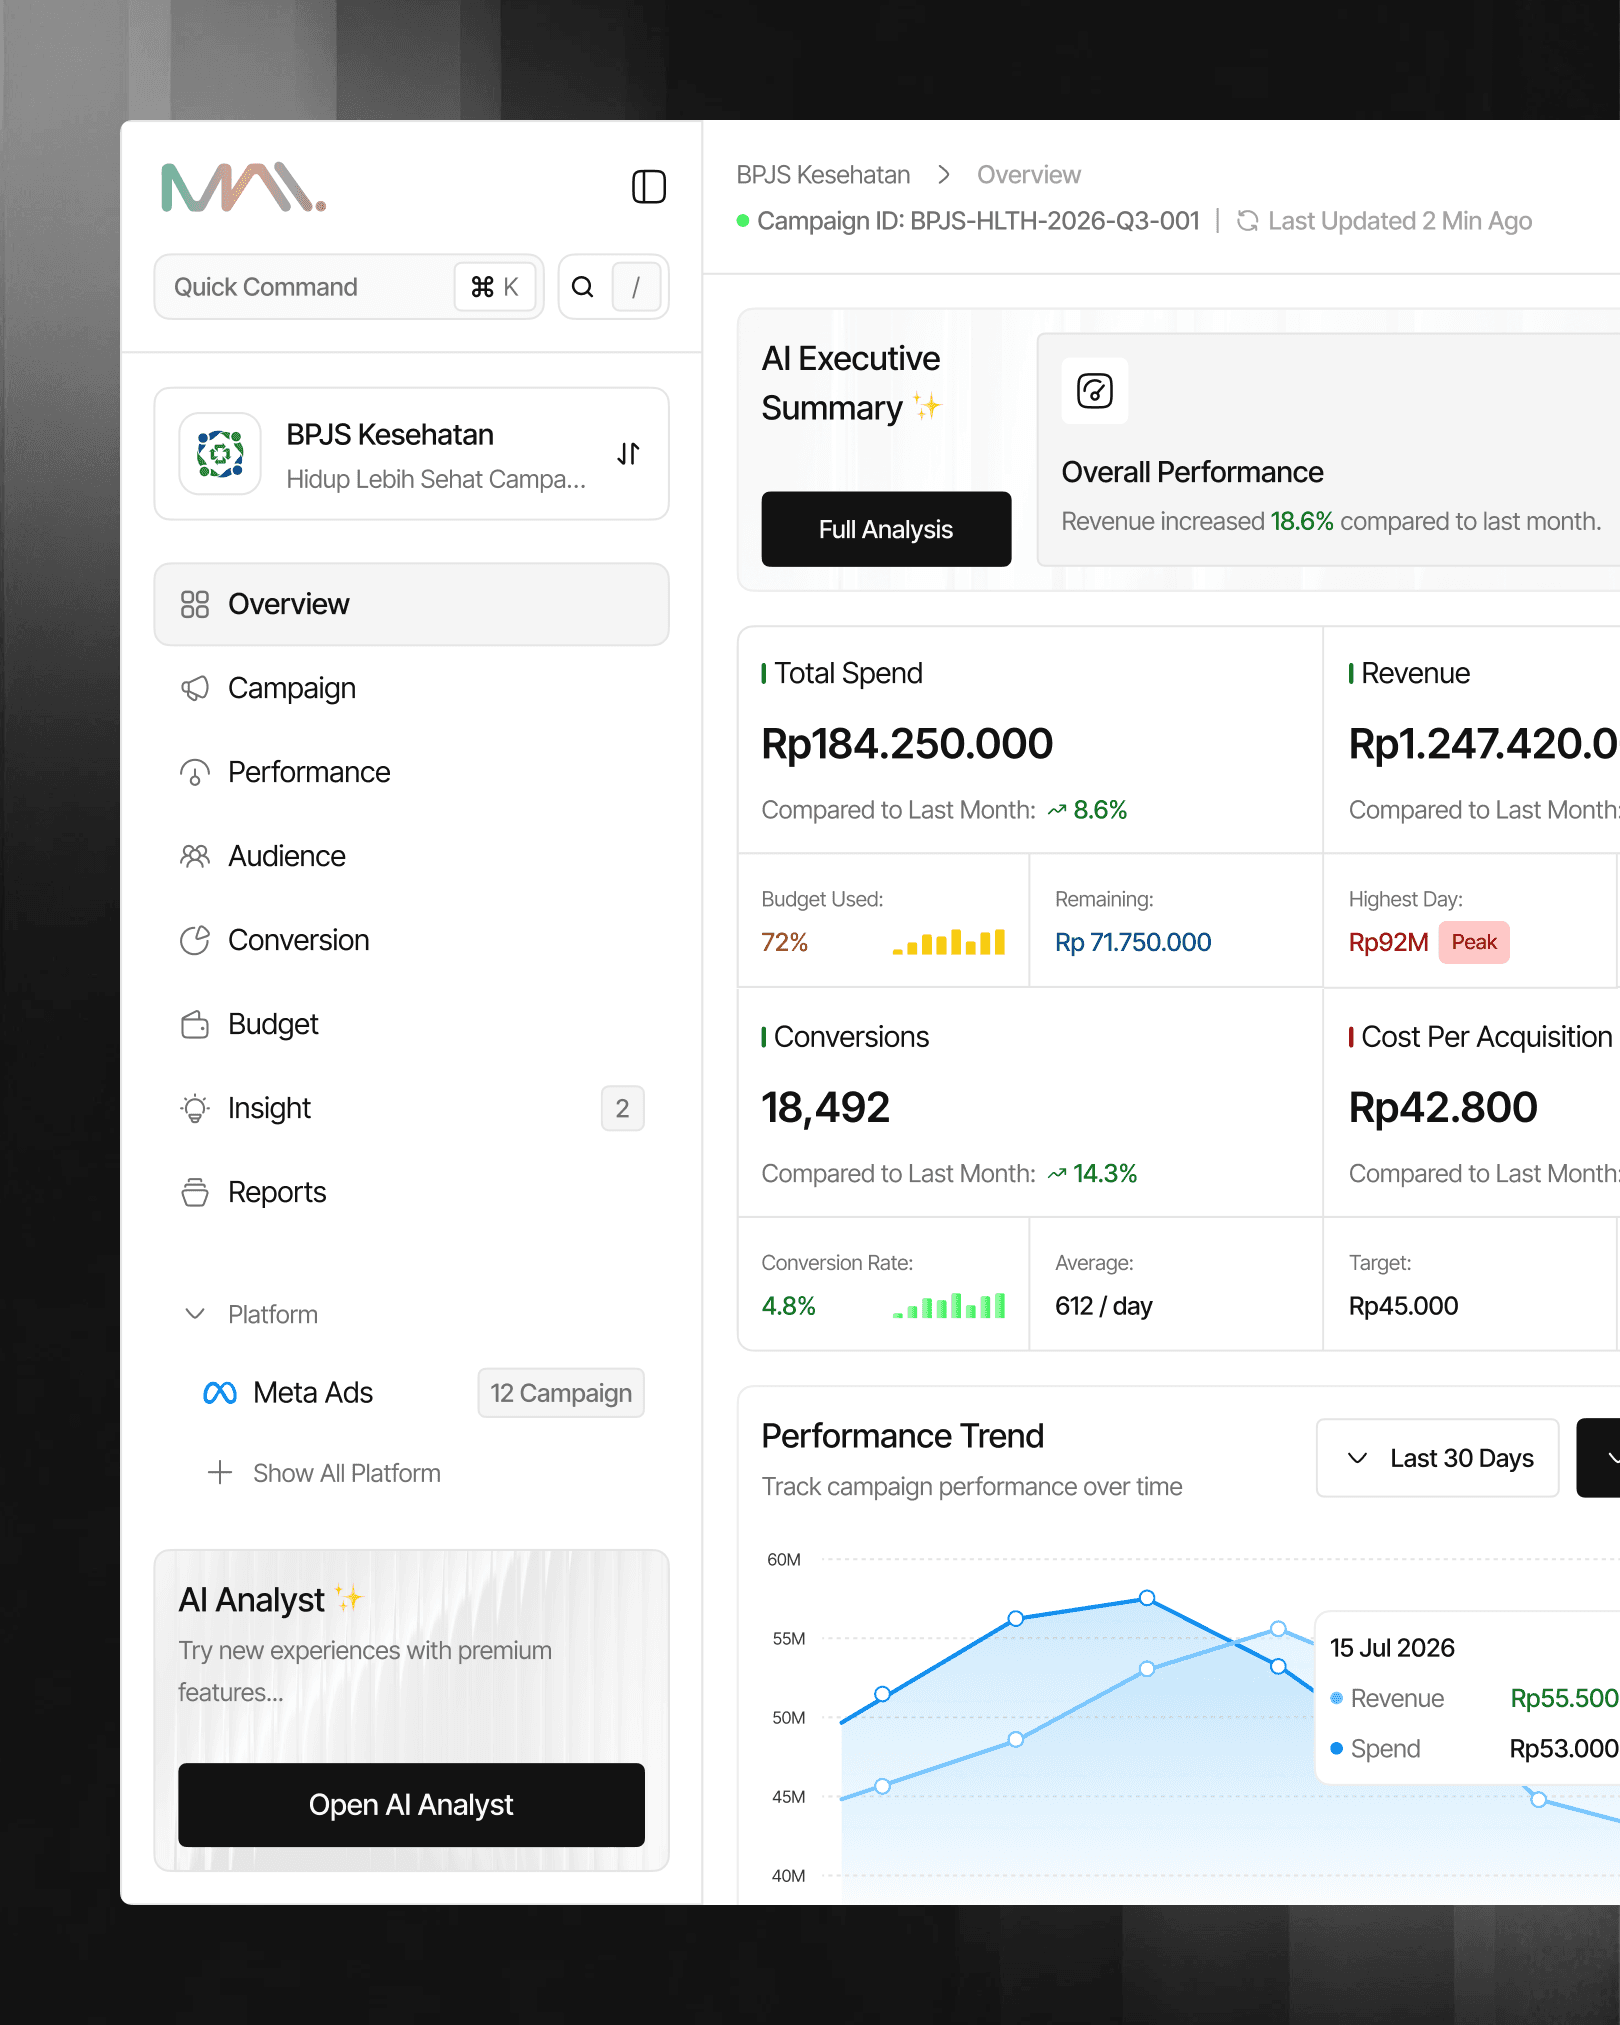
Task: Click the AI Analyst sparkle icon
Action: click(x=349, y=1598)
